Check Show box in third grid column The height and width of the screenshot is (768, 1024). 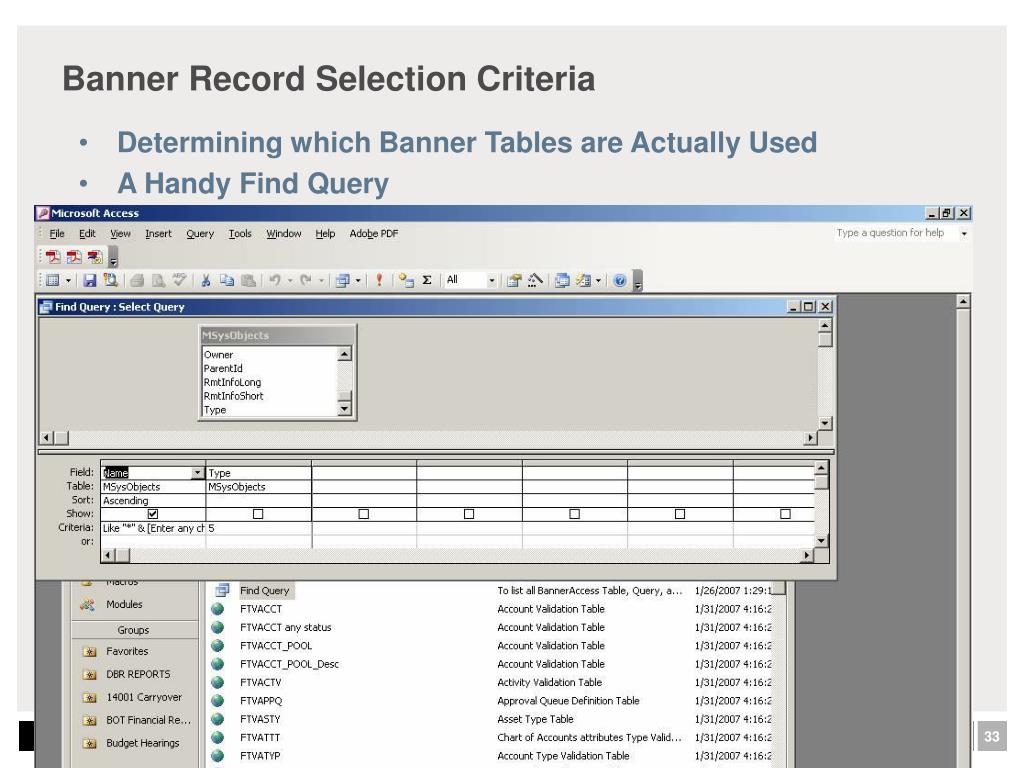point(364,514)
